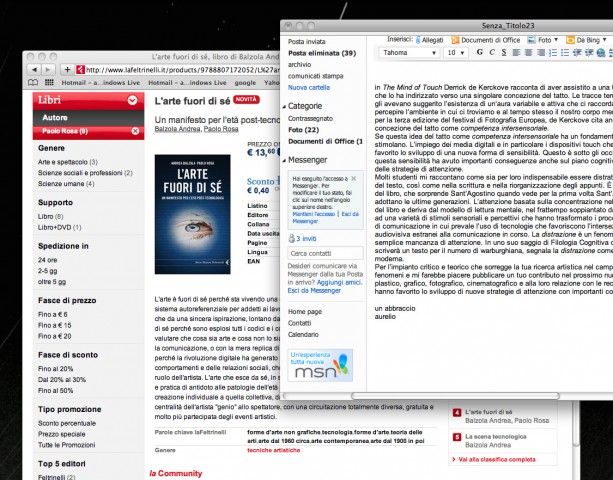Click Mantieni l'accesso link

pyautogui.click(x=314, y=214)
